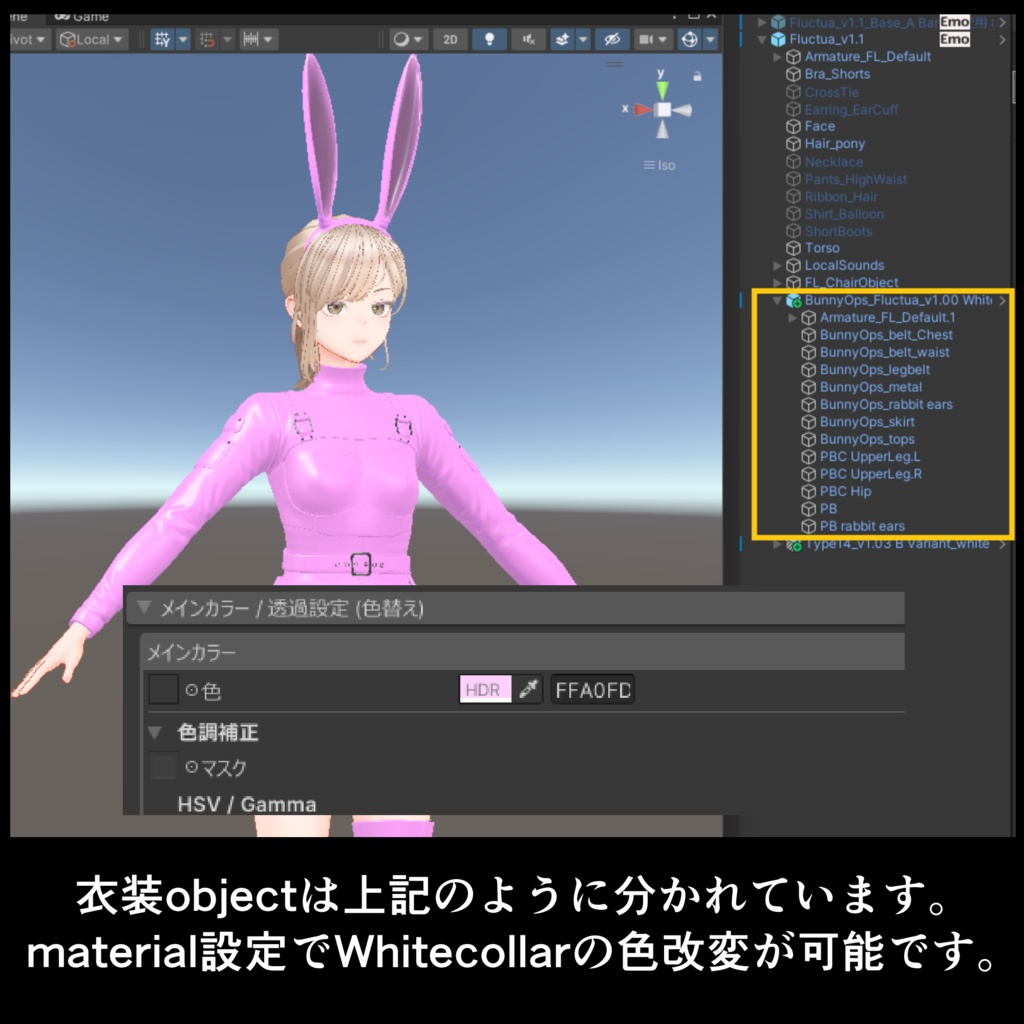Expand Armature_FL_Default.1 object
This screenshot has height=1024, width=1024.
[x=792, y=318]
